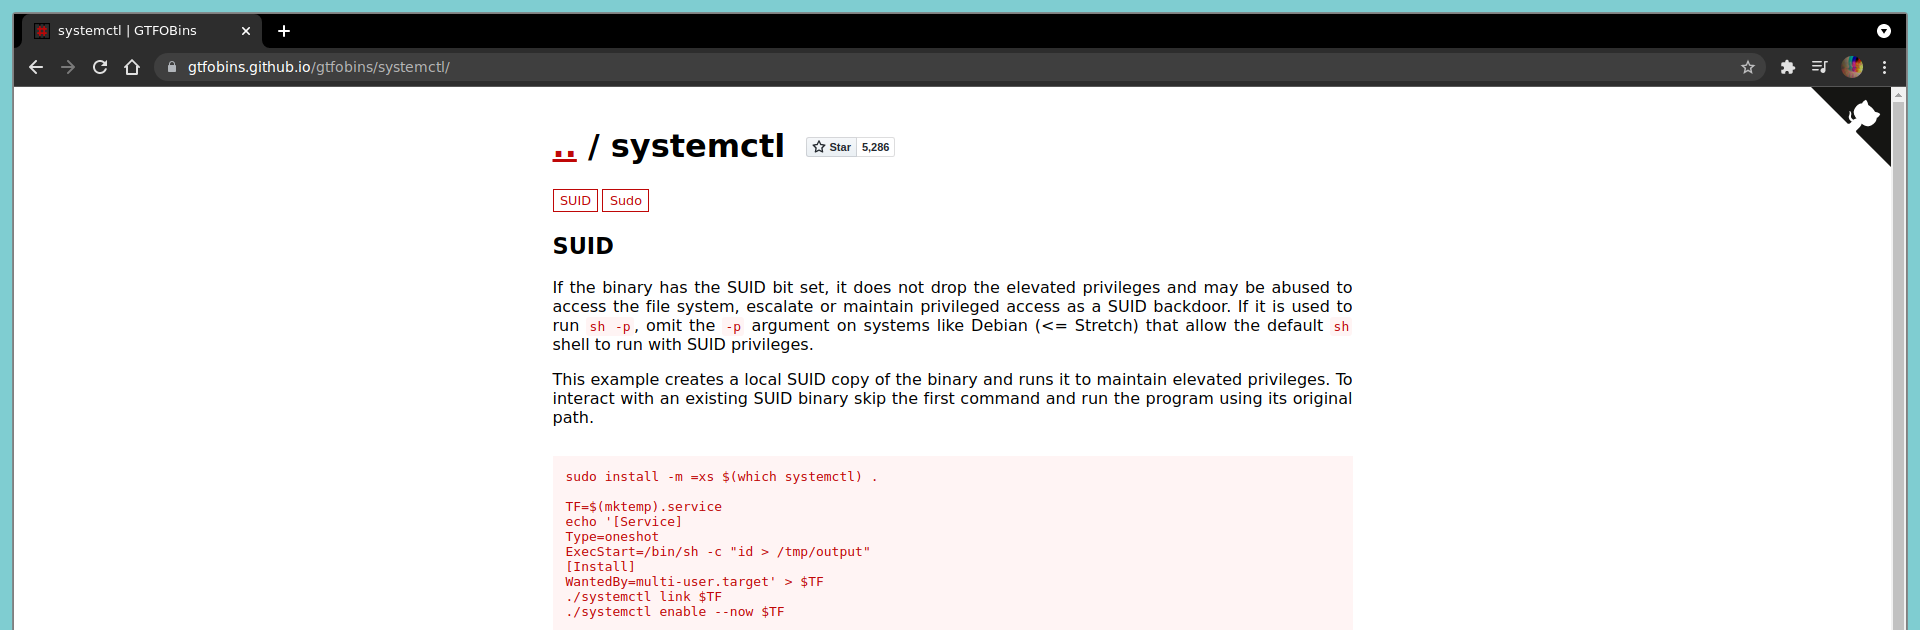
Task: Click the address bar URL
Action: (319, 67)
